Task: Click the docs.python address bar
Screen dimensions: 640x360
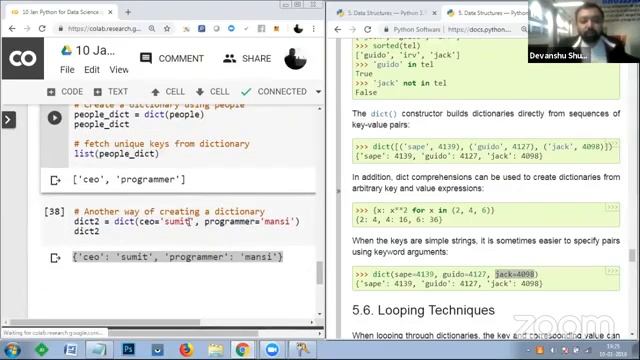Action: tap(480, 29)
